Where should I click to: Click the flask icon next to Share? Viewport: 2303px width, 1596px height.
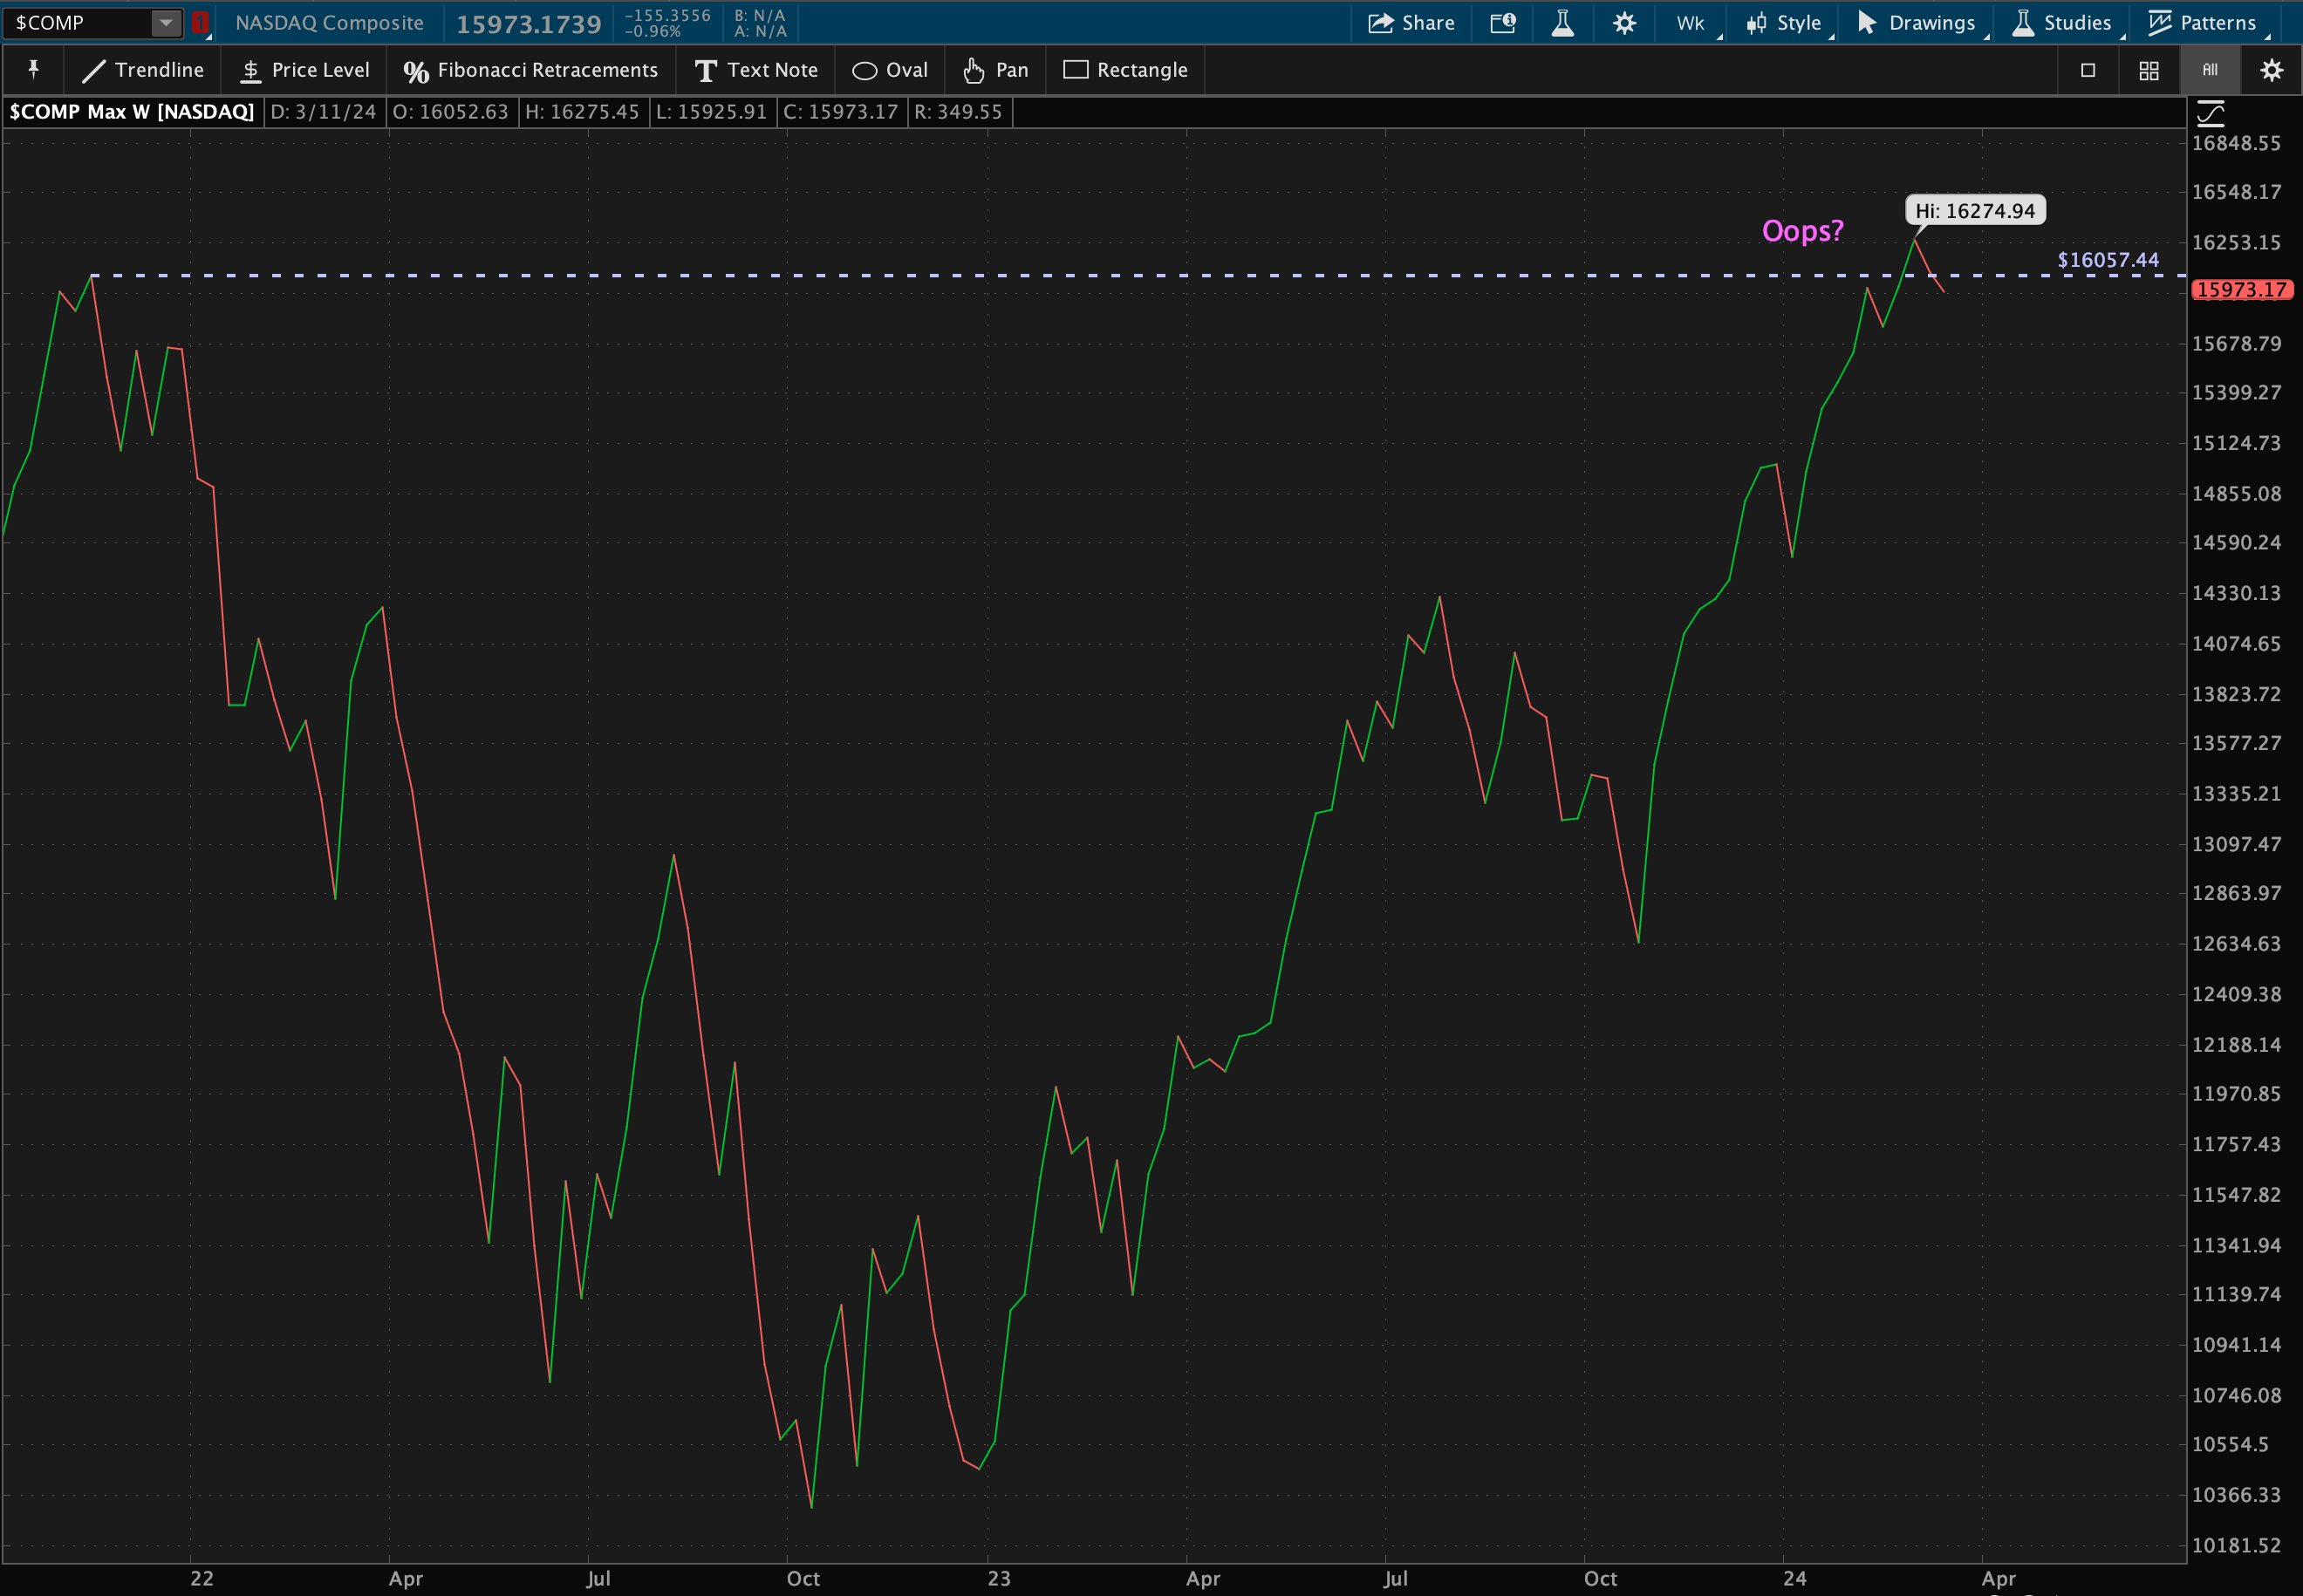(x=1562, y=23)
